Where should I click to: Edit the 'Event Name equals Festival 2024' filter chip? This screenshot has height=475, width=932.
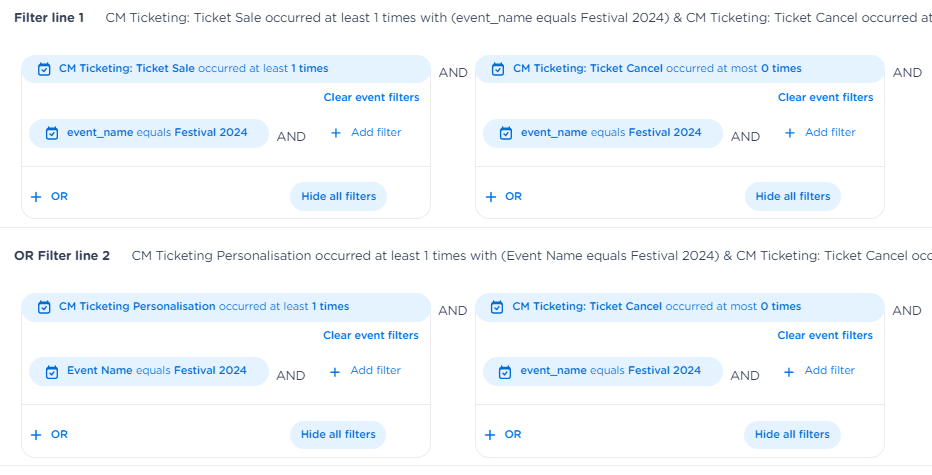[156, 371]
